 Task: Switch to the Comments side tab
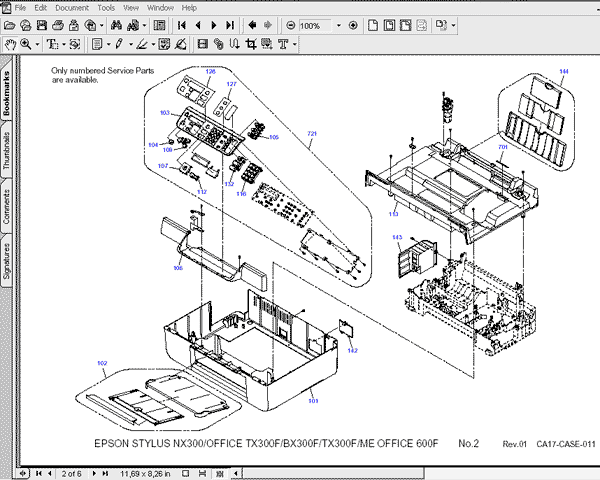7,207
